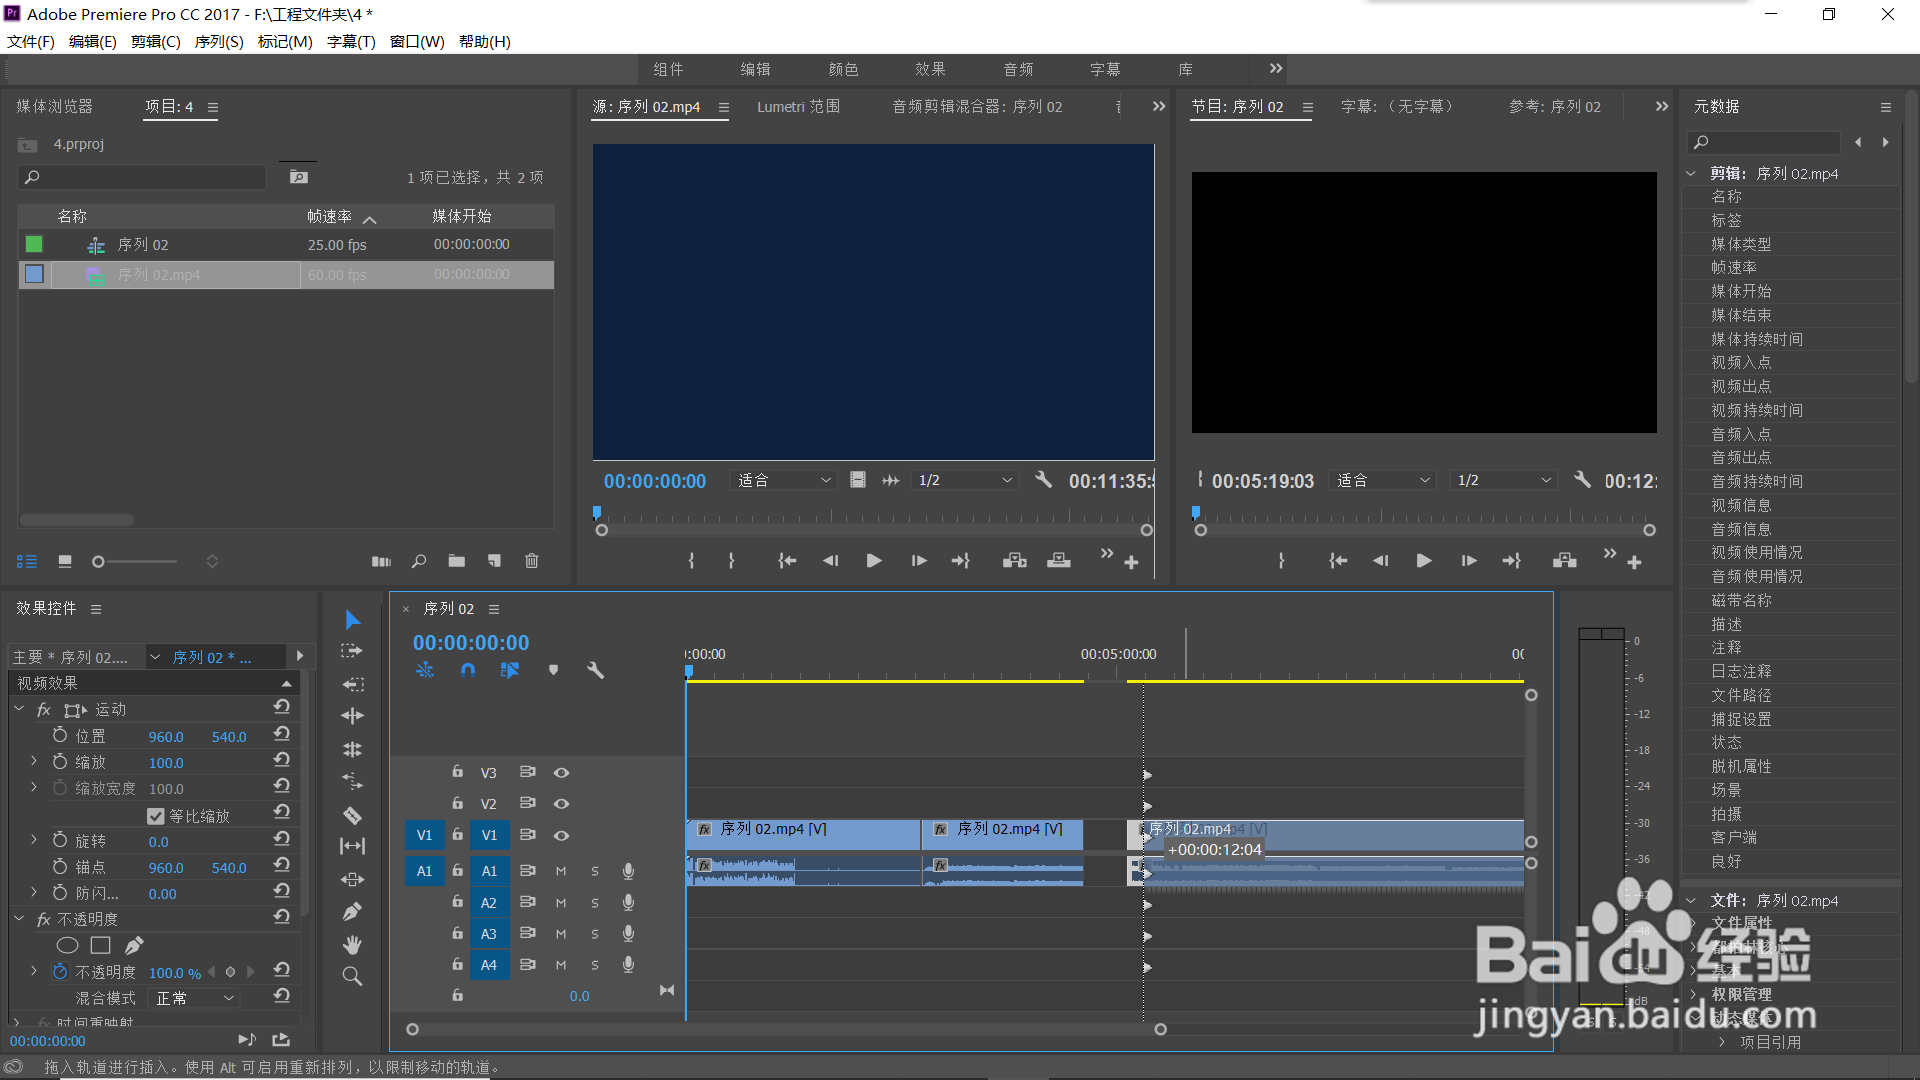Image resolution: width=1920 pixels, height=1080 pixels.
Task: Open program monitor zoom level dropdown
Action: tap(1384, 481)
